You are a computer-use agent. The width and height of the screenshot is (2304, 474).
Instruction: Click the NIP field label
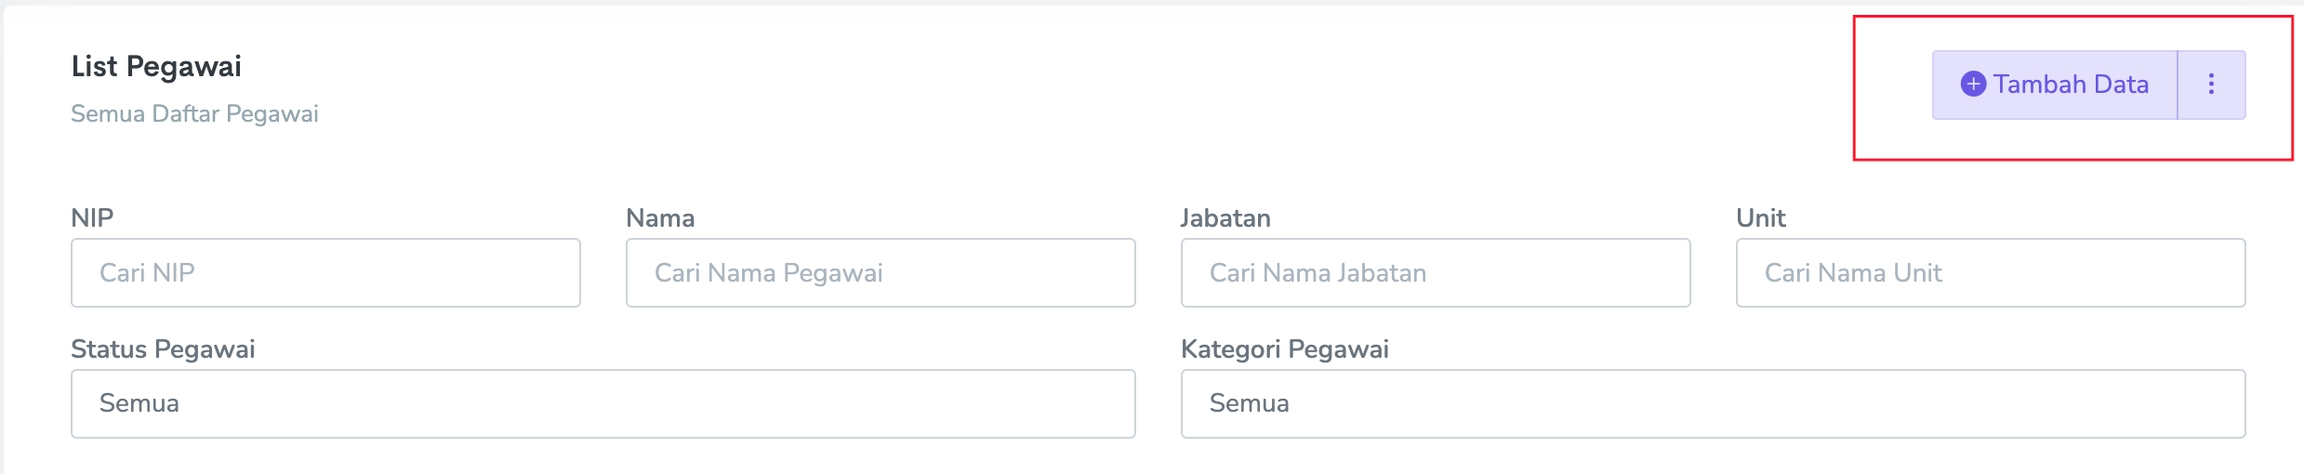92,218
